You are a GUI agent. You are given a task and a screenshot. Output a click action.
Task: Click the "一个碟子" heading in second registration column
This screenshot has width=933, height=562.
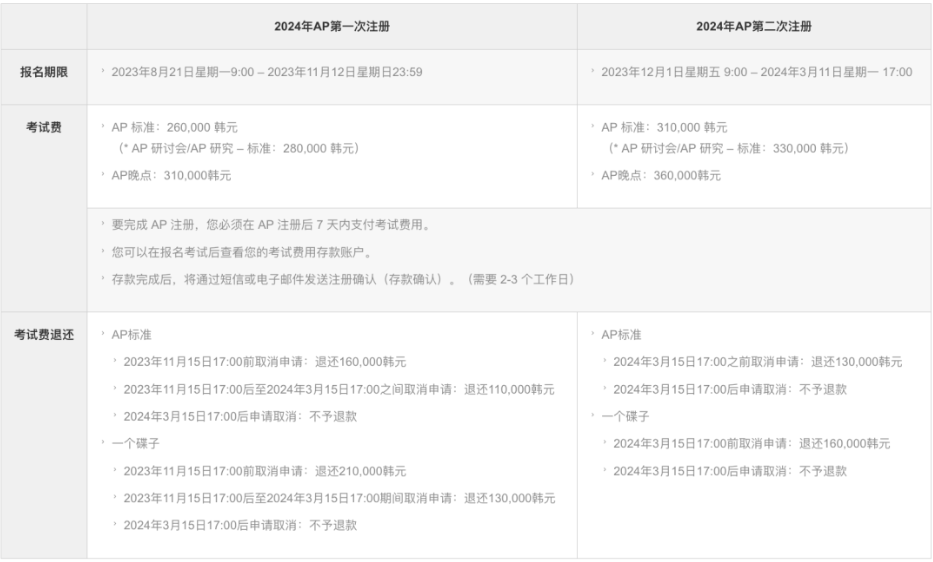[x=625, y=416]
